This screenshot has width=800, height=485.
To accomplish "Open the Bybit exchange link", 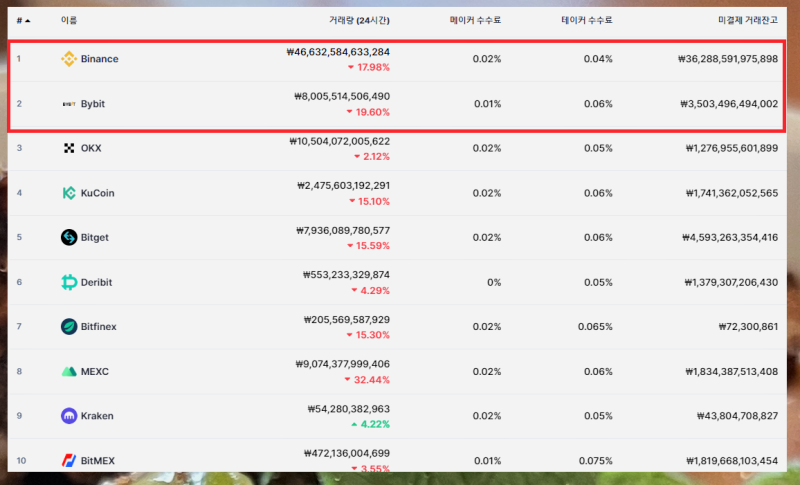I will pos(93,104).
